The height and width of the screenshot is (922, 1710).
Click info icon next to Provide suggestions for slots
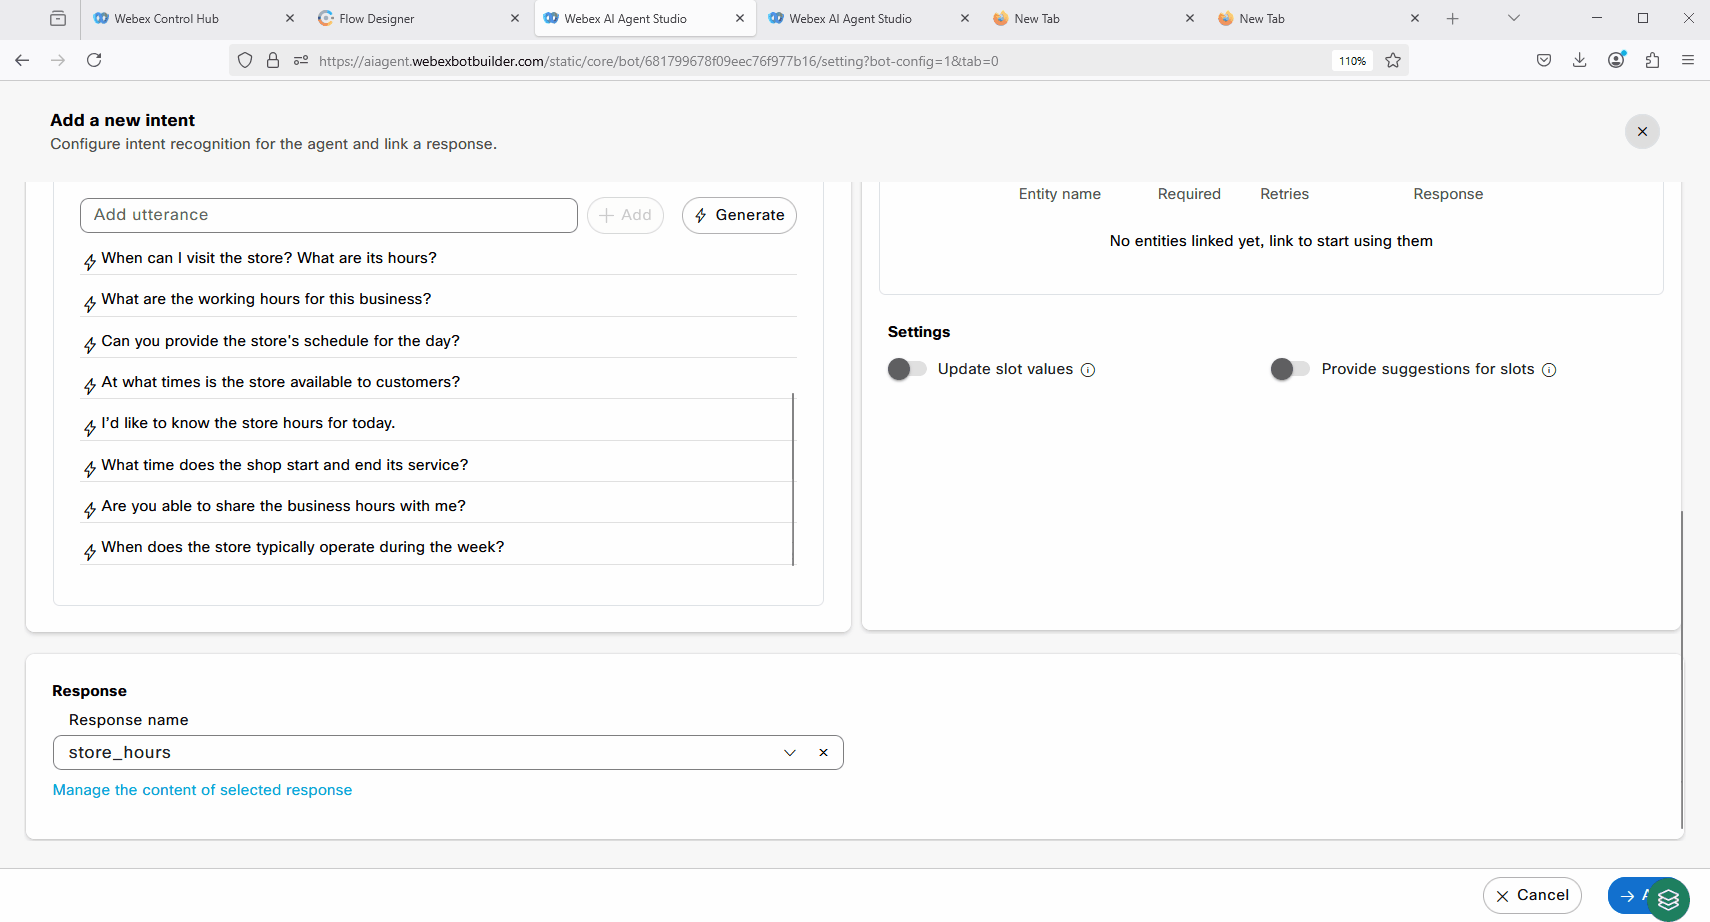(1549, 370)
